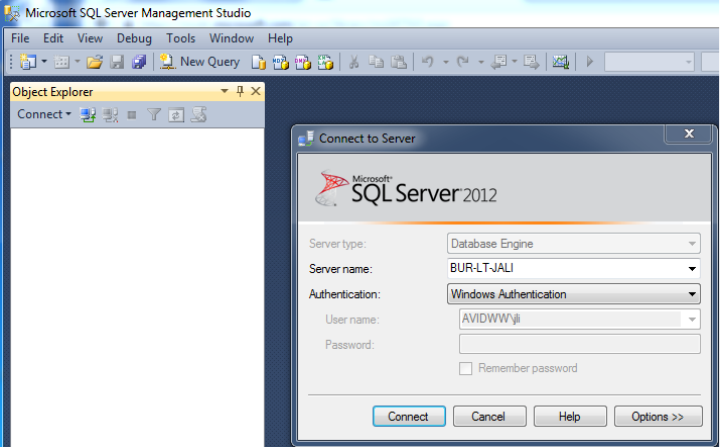Click the Cancel button
Screen dimensions: 720x447
pos(489,416)
